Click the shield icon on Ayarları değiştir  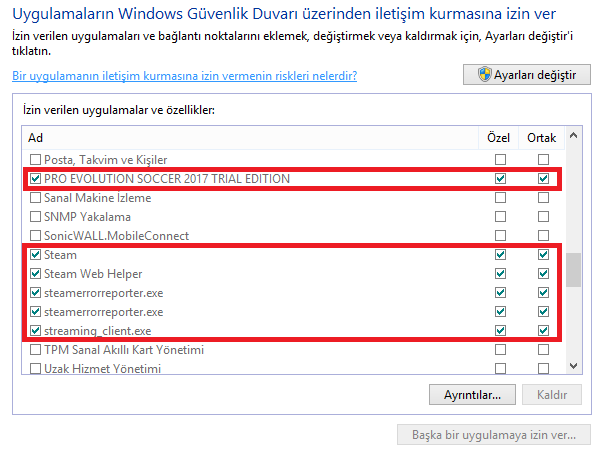pyautogui.click(x=484, y=74)
